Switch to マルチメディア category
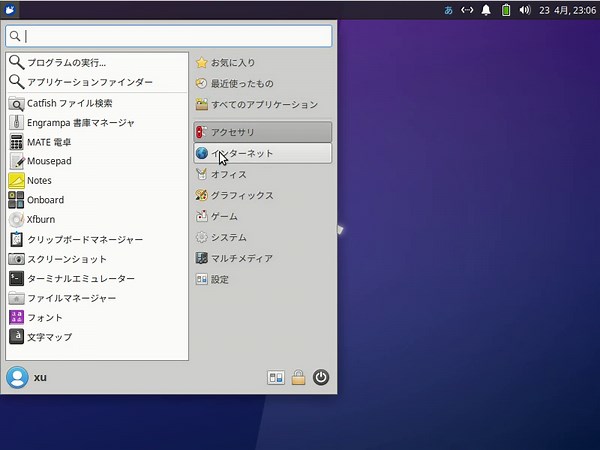The width and height of the screenshot is (600, 450). tap(262, 258)
